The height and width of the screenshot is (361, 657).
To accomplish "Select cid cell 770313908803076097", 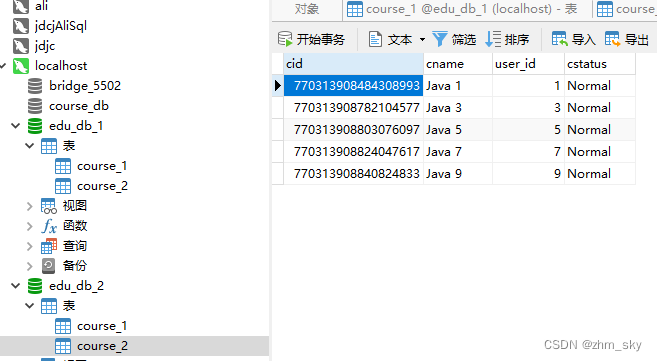I will click(x=353, y=130).
